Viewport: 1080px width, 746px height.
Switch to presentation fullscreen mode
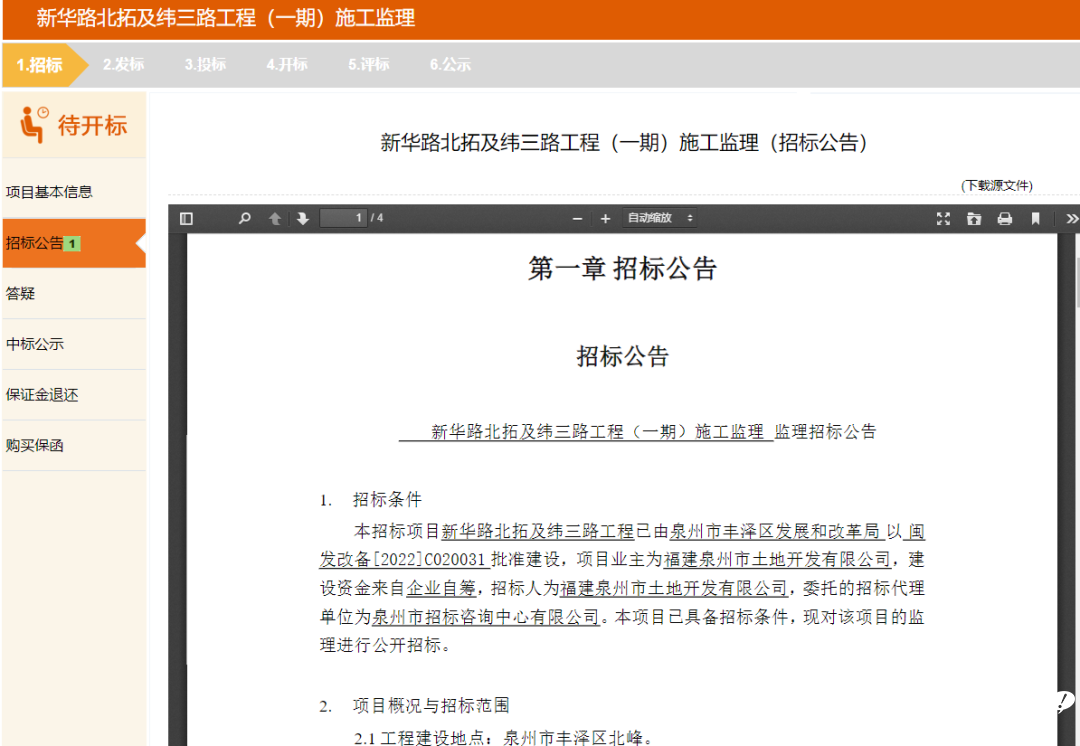point(942,218)
